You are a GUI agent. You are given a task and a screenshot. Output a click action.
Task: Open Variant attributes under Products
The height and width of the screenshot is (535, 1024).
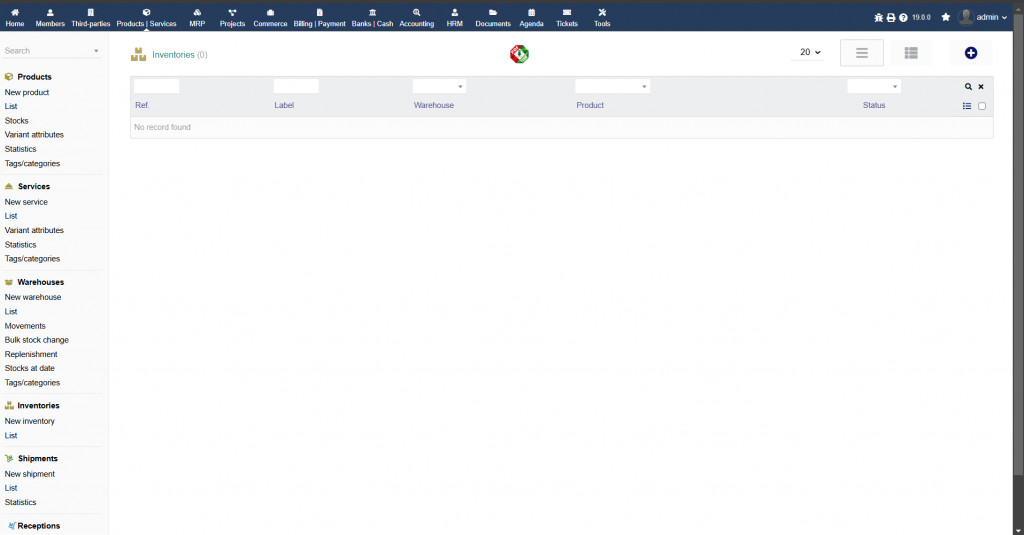click(x=34, y=135)
